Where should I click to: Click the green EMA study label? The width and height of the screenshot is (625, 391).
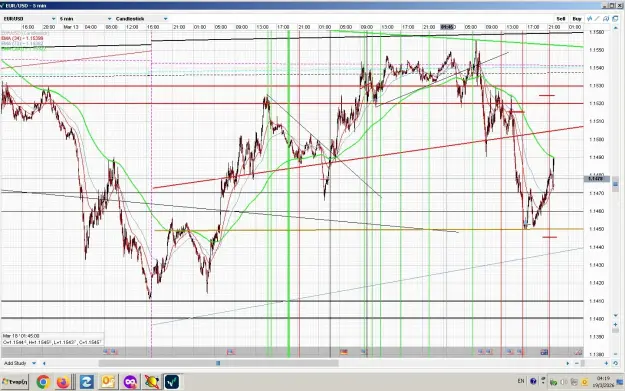tap(23, 48)
